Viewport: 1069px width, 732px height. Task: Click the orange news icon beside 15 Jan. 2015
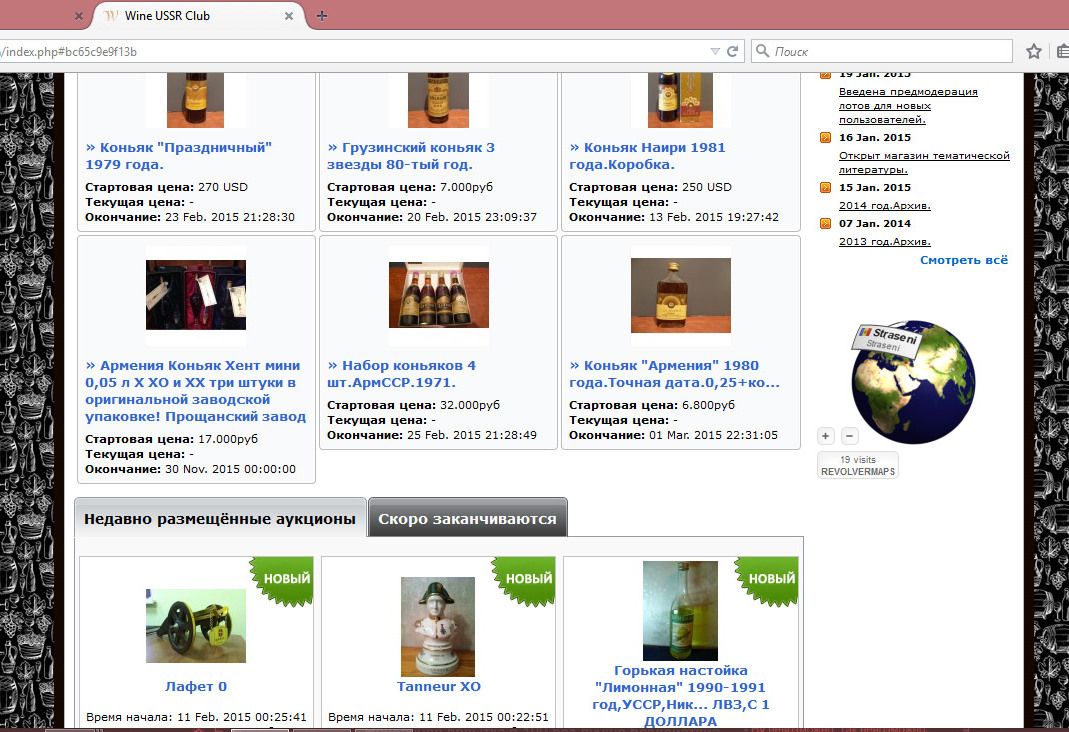coord(825,188)
